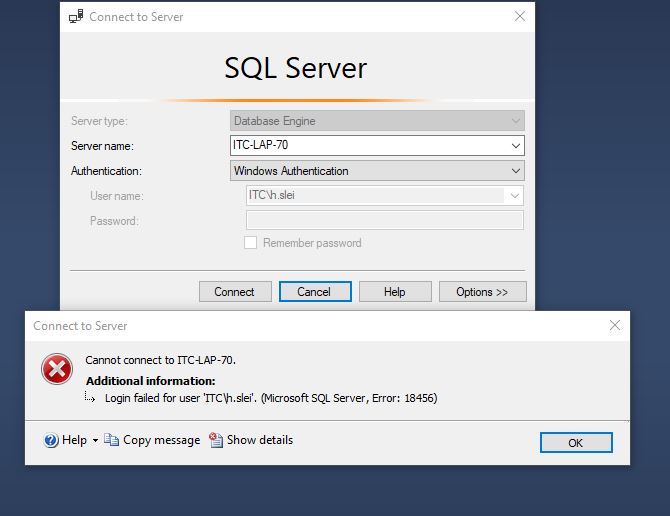Click the Connect button
670x516 pixels.
[235, 292]
